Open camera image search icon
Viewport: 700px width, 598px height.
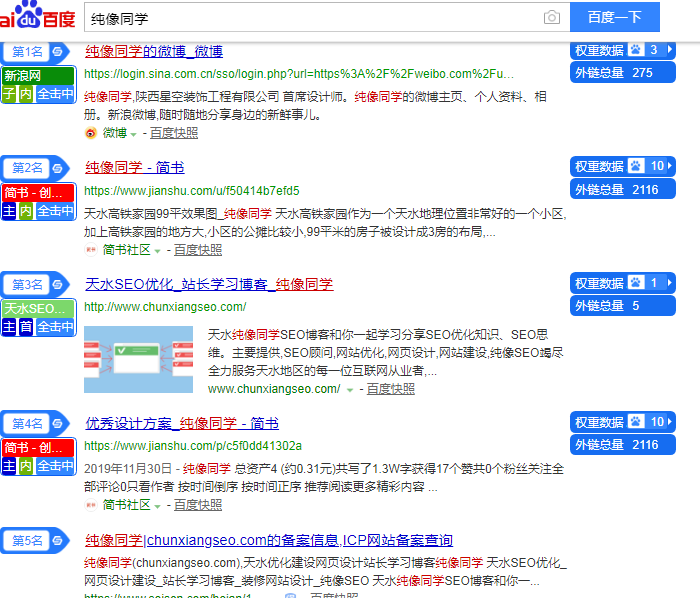[x=552, y=17]
